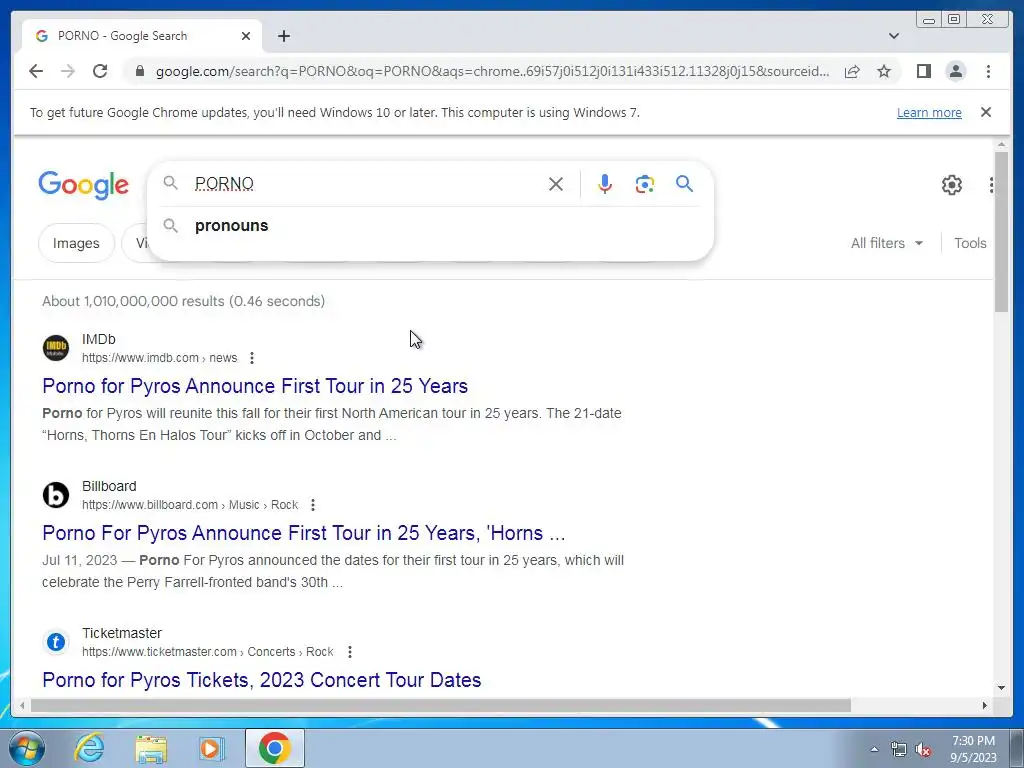Open the Chrome profile avatar menu
The width and height of the screenshot is (1024, 768).
[955, 71]
